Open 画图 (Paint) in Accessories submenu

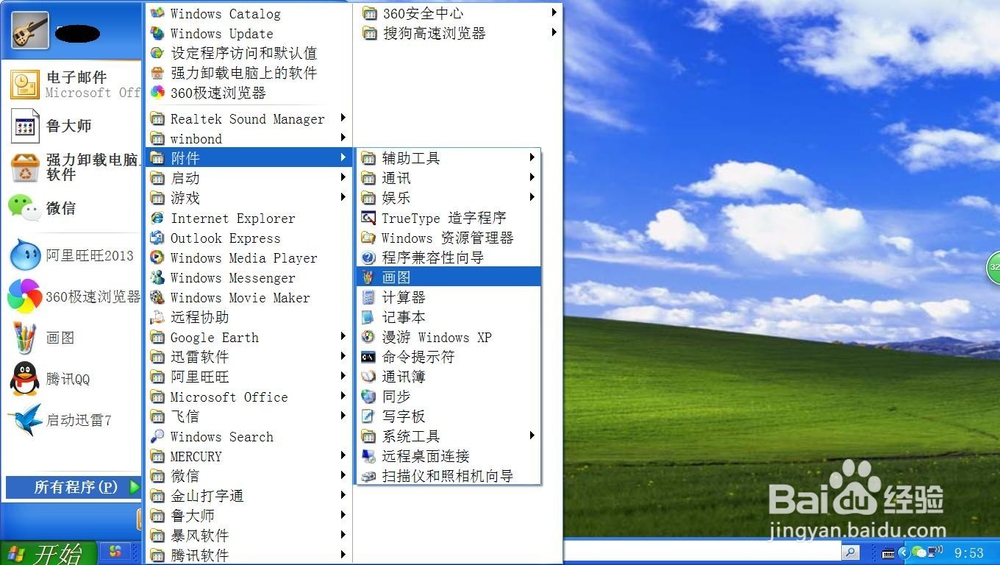[x=448, y=277]
